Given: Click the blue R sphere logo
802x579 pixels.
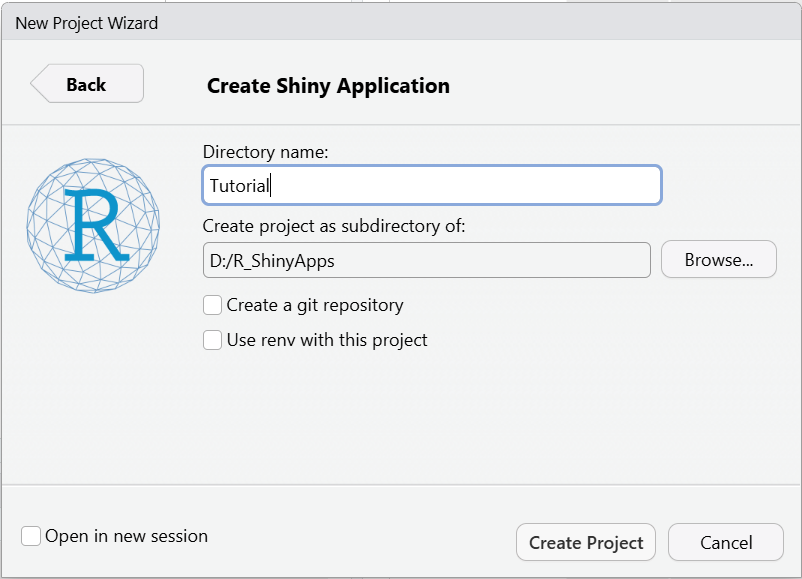Looking at the screenshot, I should 93,224.
